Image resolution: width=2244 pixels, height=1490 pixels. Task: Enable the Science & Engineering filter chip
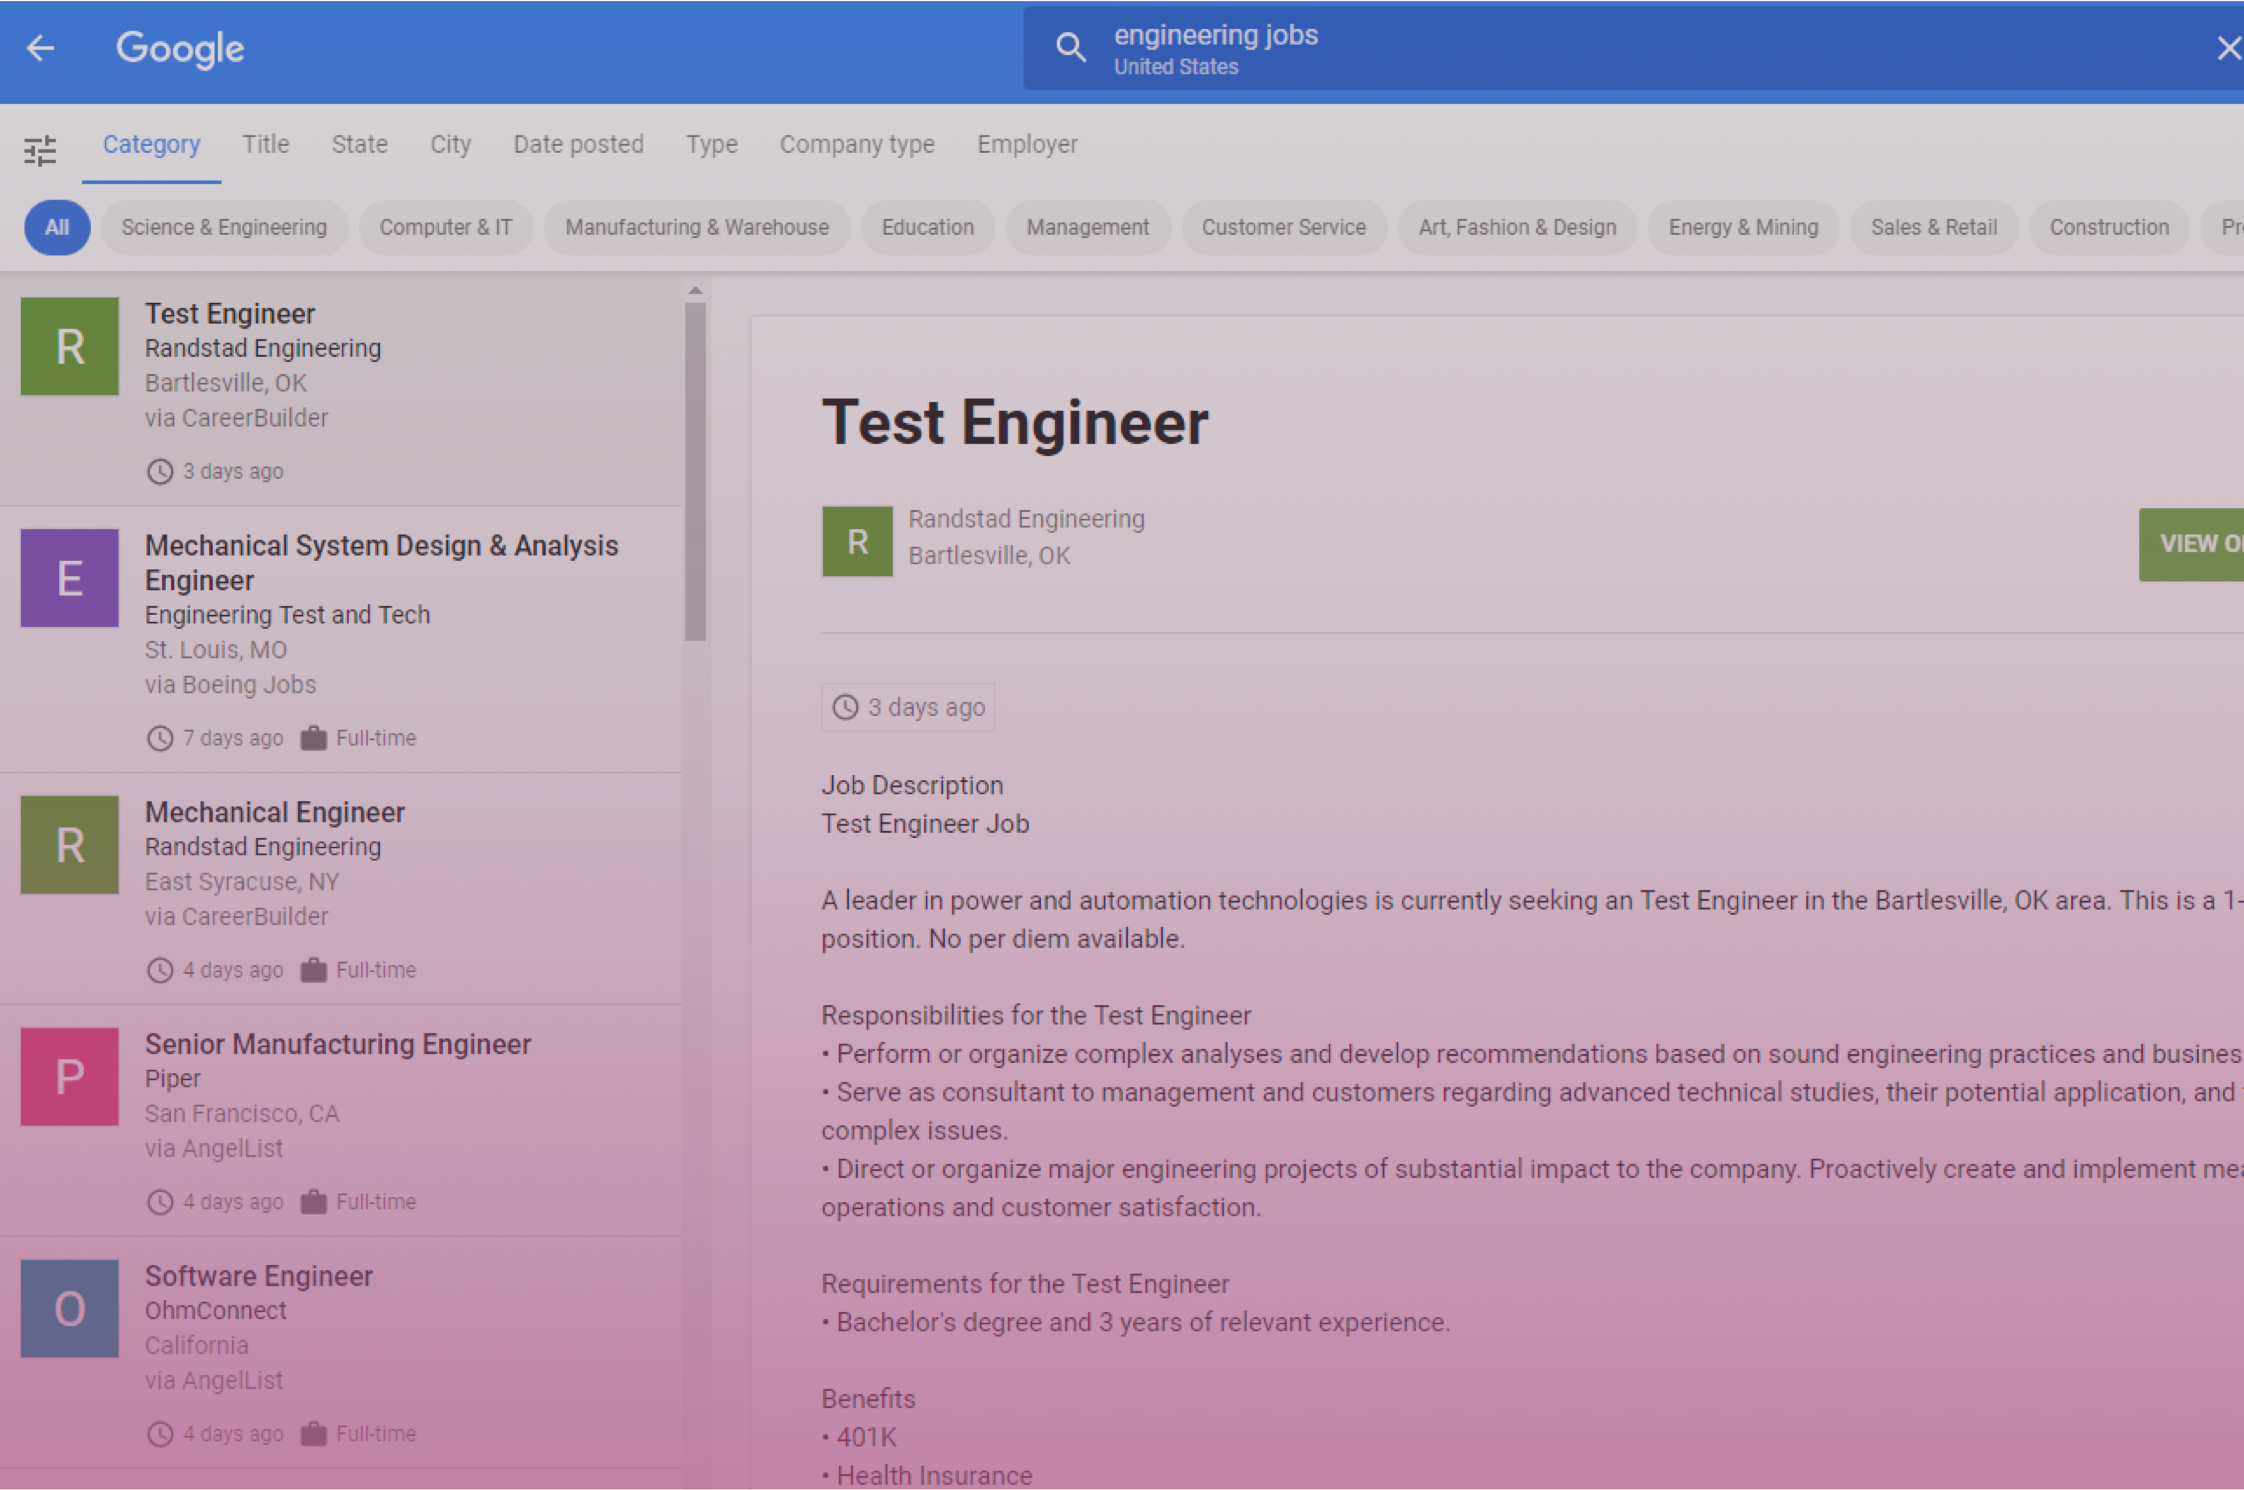click(223, 227)
